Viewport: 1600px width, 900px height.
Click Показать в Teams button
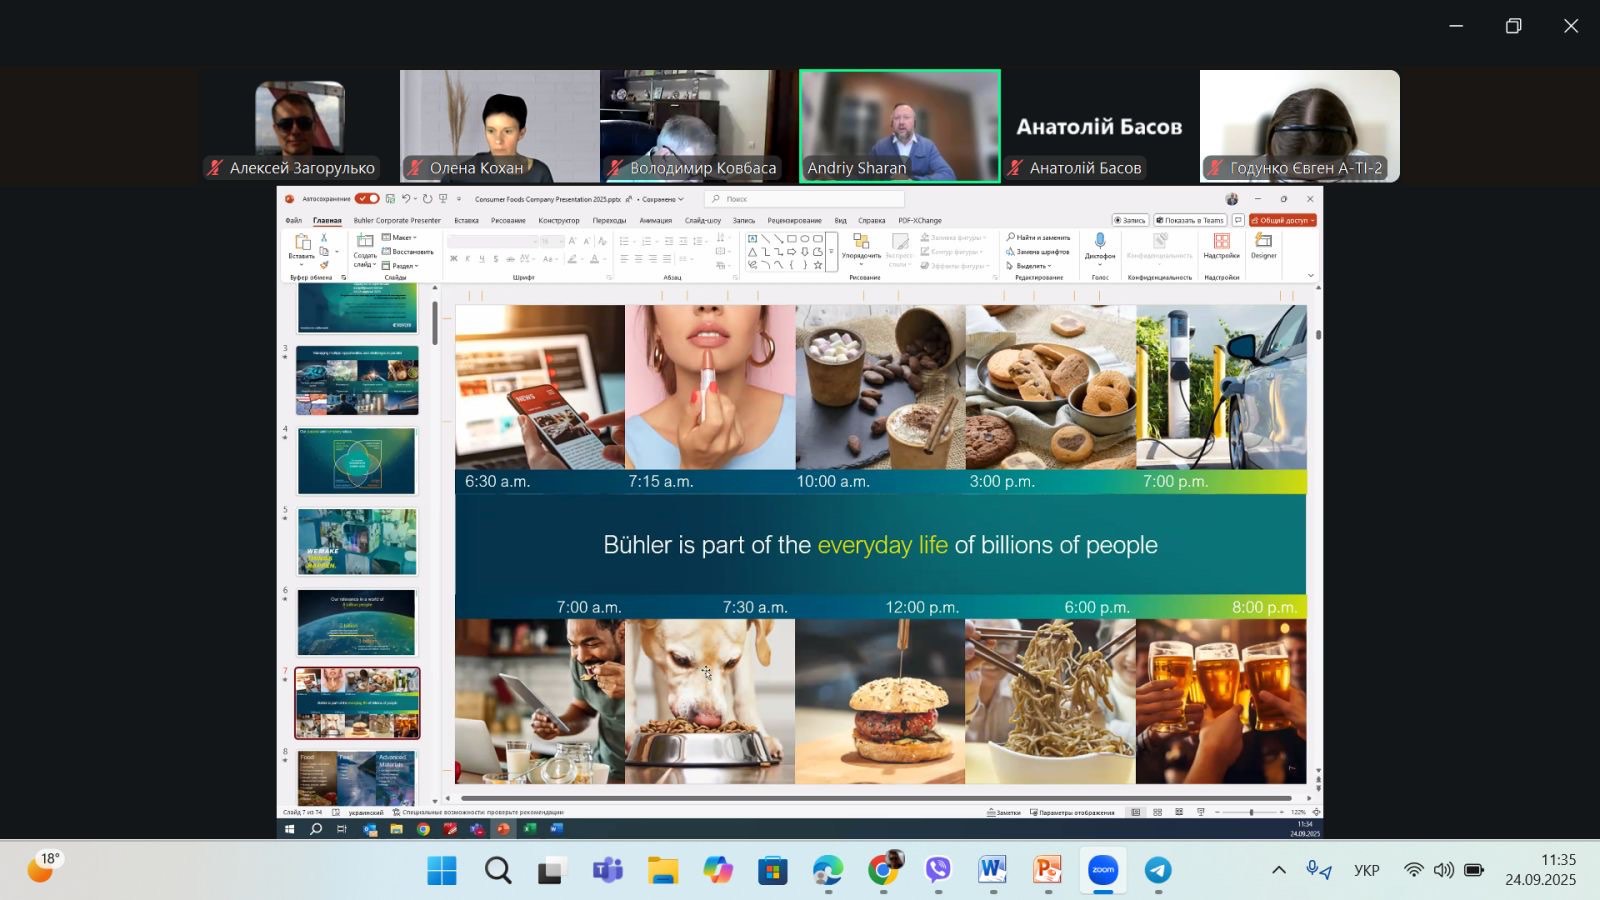1190,220
